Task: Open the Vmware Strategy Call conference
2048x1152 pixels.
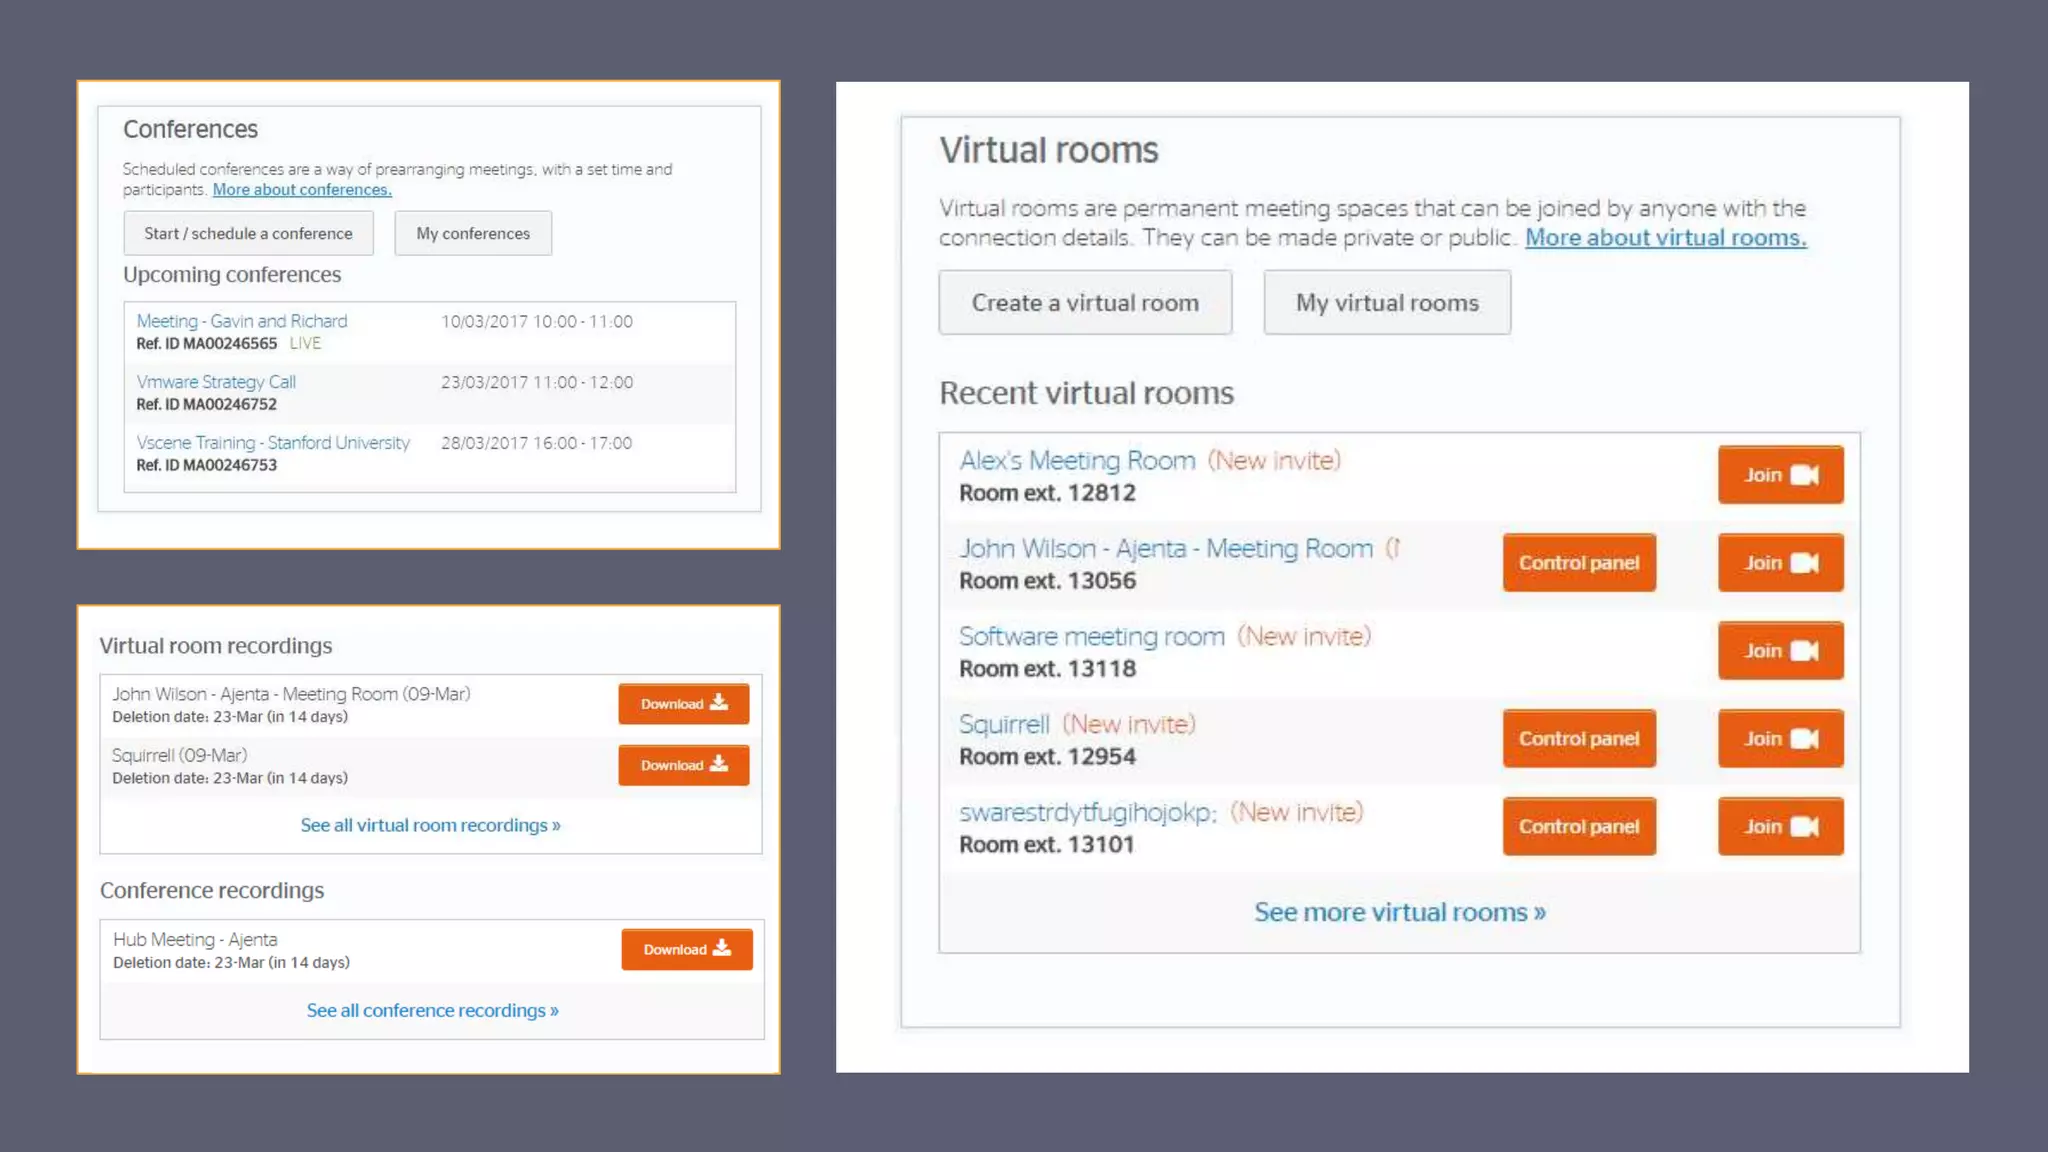Action: (216, 382)
